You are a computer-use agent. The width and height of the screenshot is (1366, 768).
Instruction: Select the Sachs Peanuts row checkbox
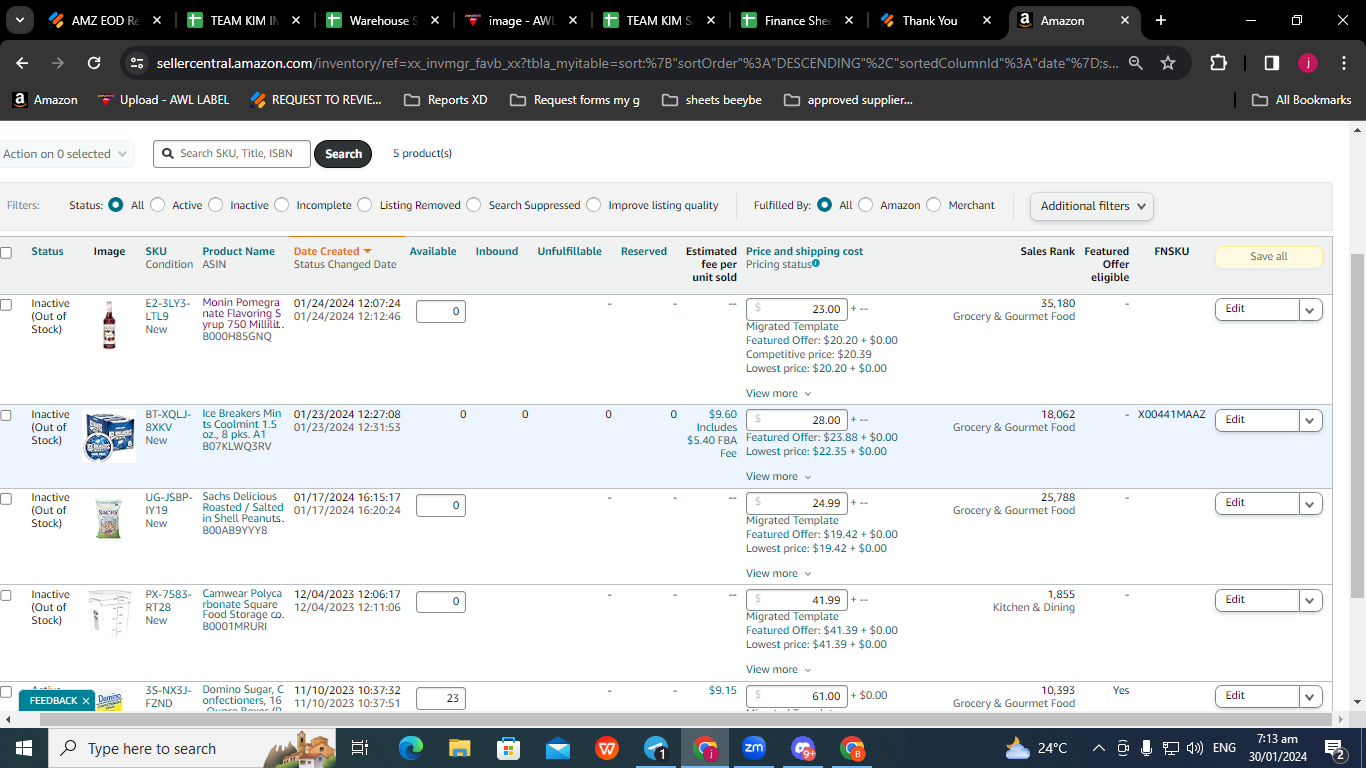6,498
